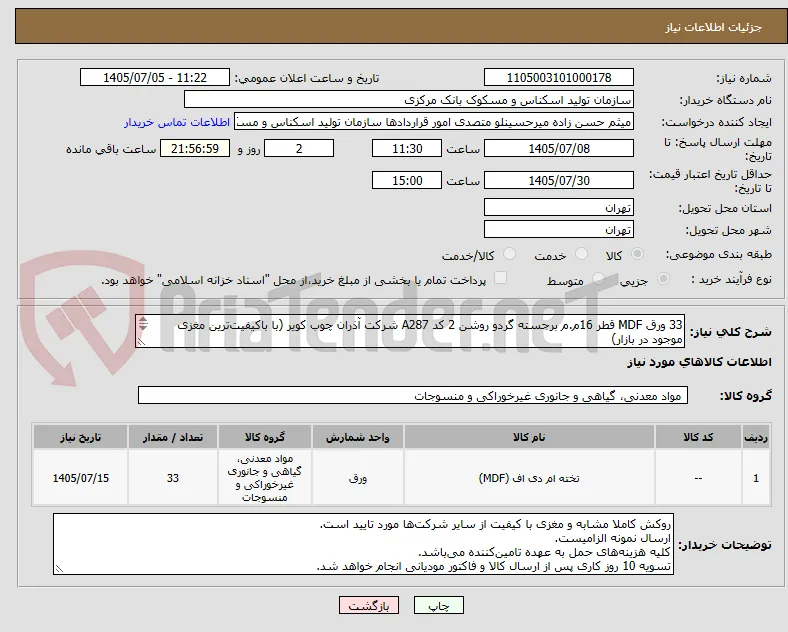Click the unit cell ورق
This screenshot has height=632, width=788.
(357, 478)
